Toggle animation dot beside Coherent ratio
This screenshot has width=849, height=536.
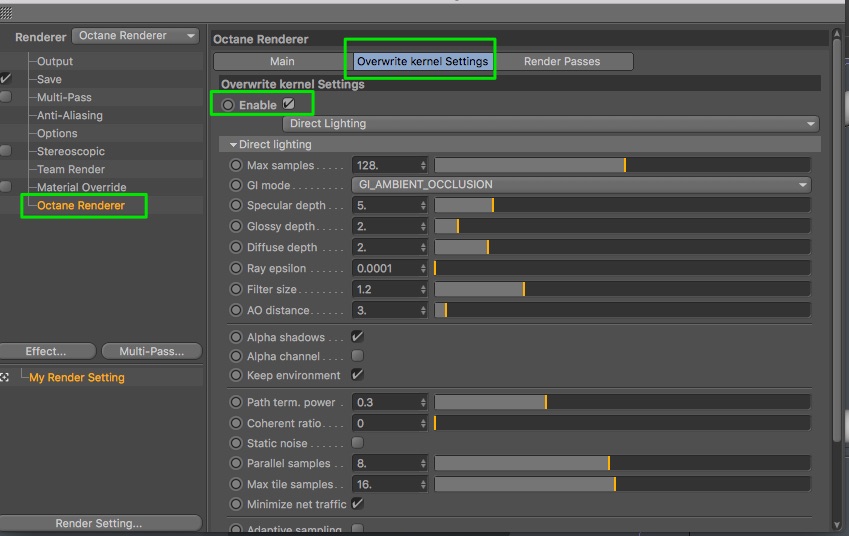click(236, 423)
